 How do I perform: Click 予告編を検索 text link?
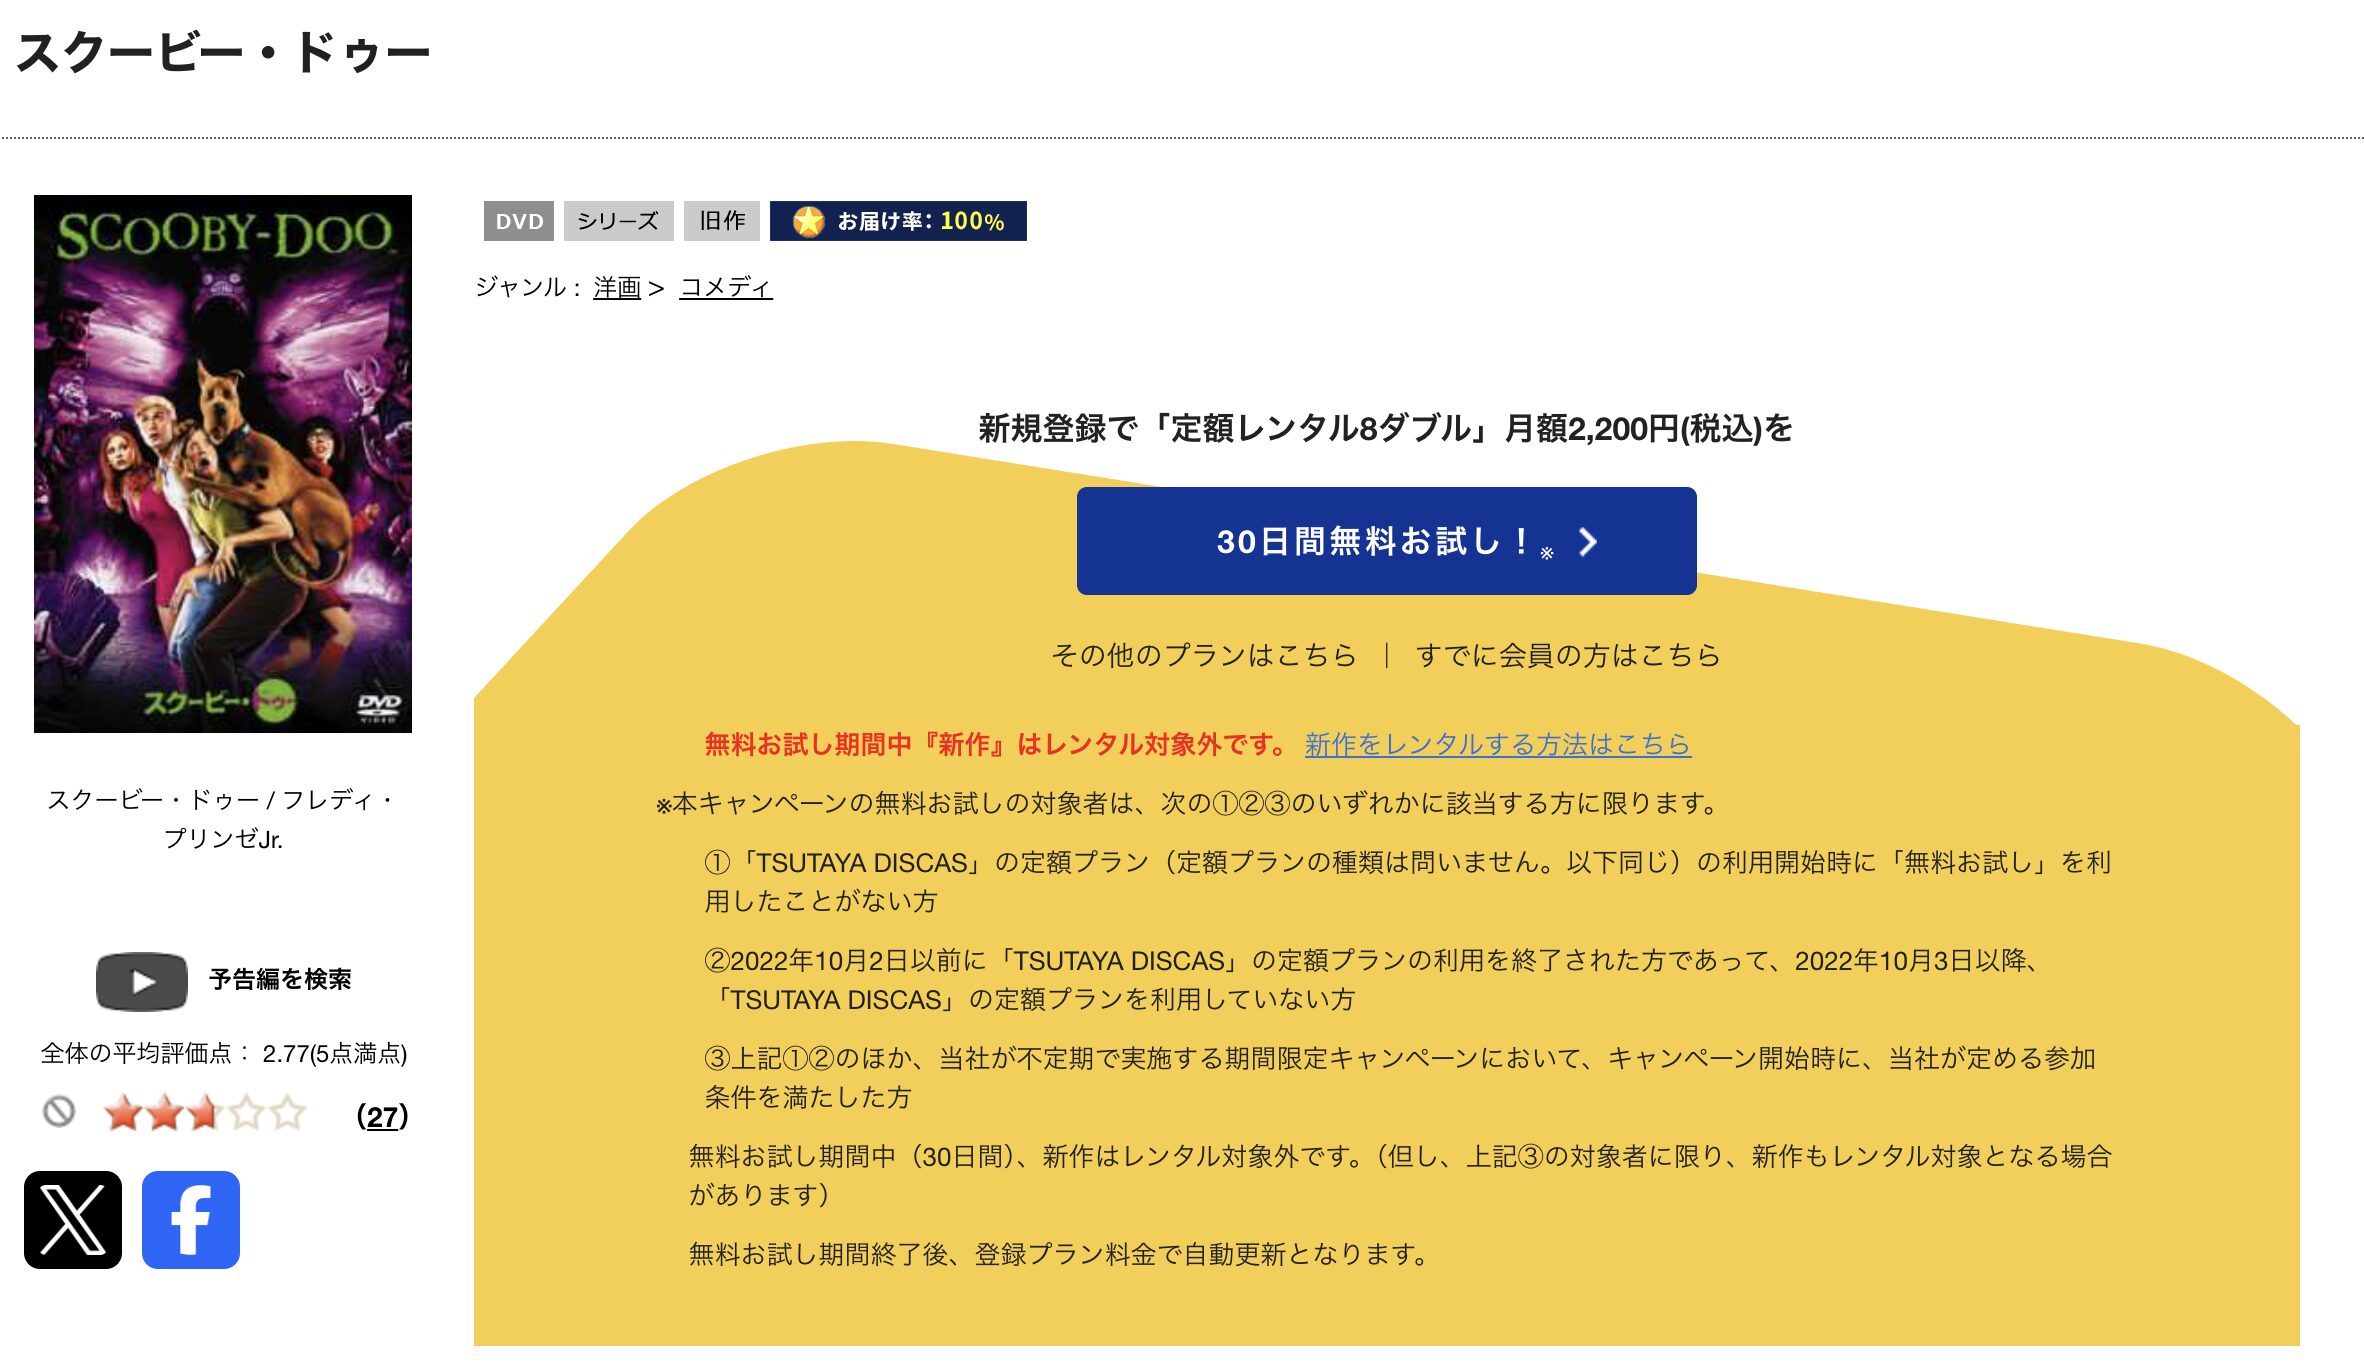point(280,979)
